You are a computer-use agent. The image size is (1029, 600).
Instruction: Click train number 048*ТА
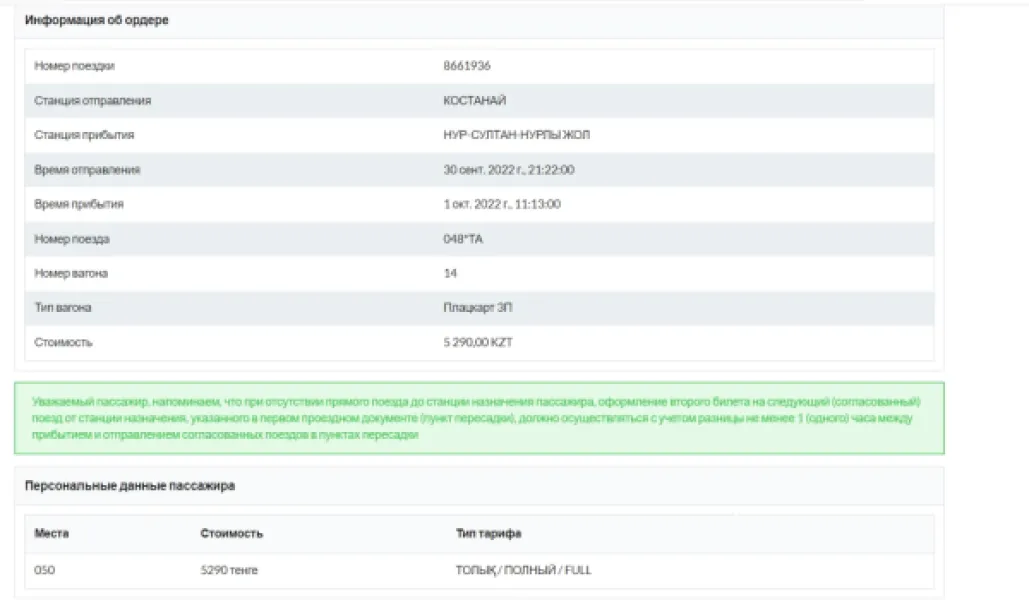point(463,239)
